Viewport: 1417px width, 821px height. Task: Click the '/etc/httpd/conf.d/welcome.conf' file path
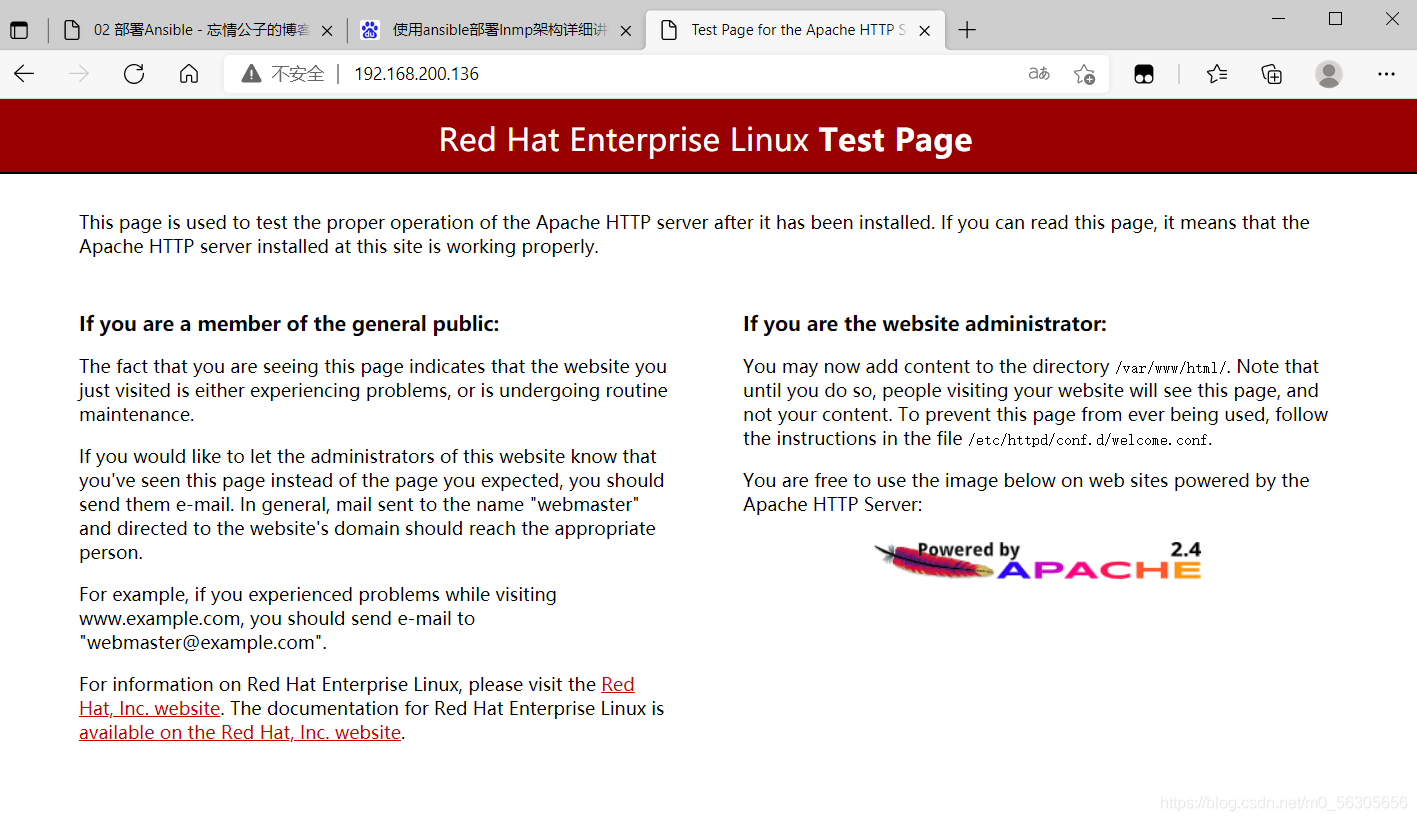pos(1090,439)
